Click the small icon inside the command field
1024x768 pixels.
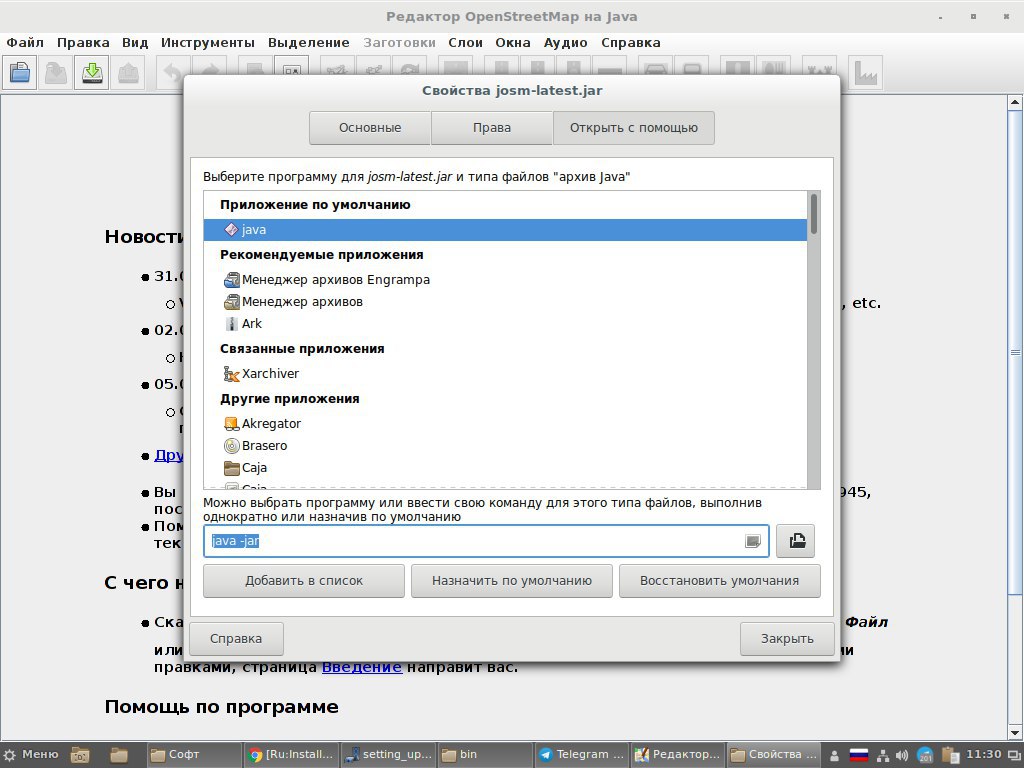[752, 541]
